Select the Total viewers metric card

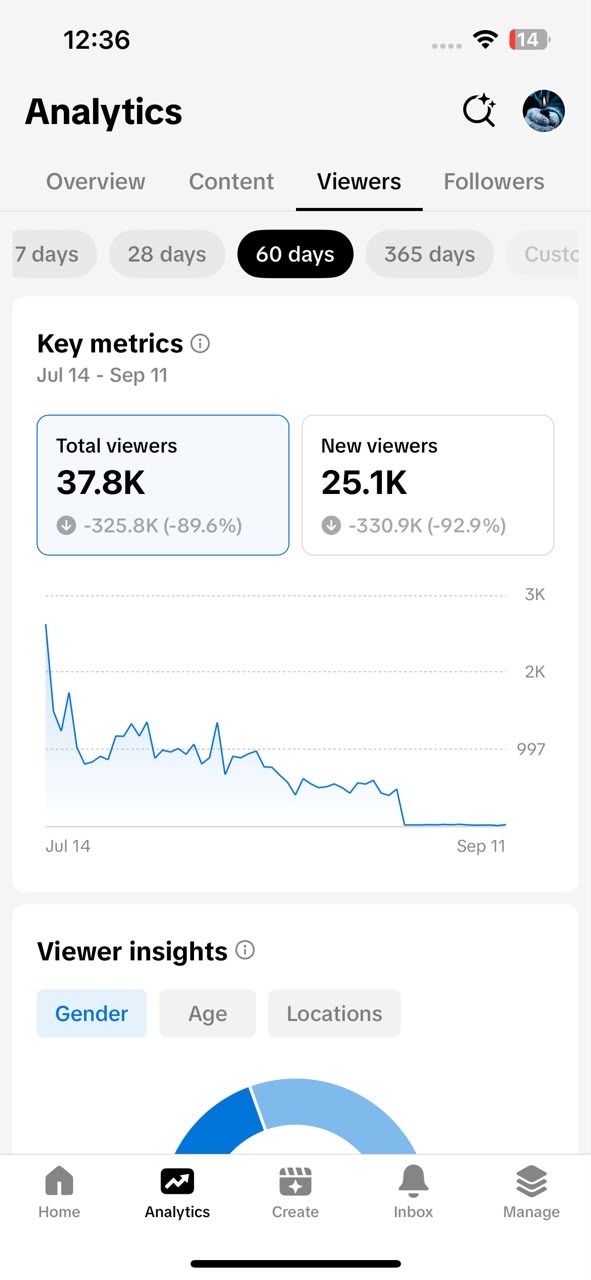tap(163, 485)
